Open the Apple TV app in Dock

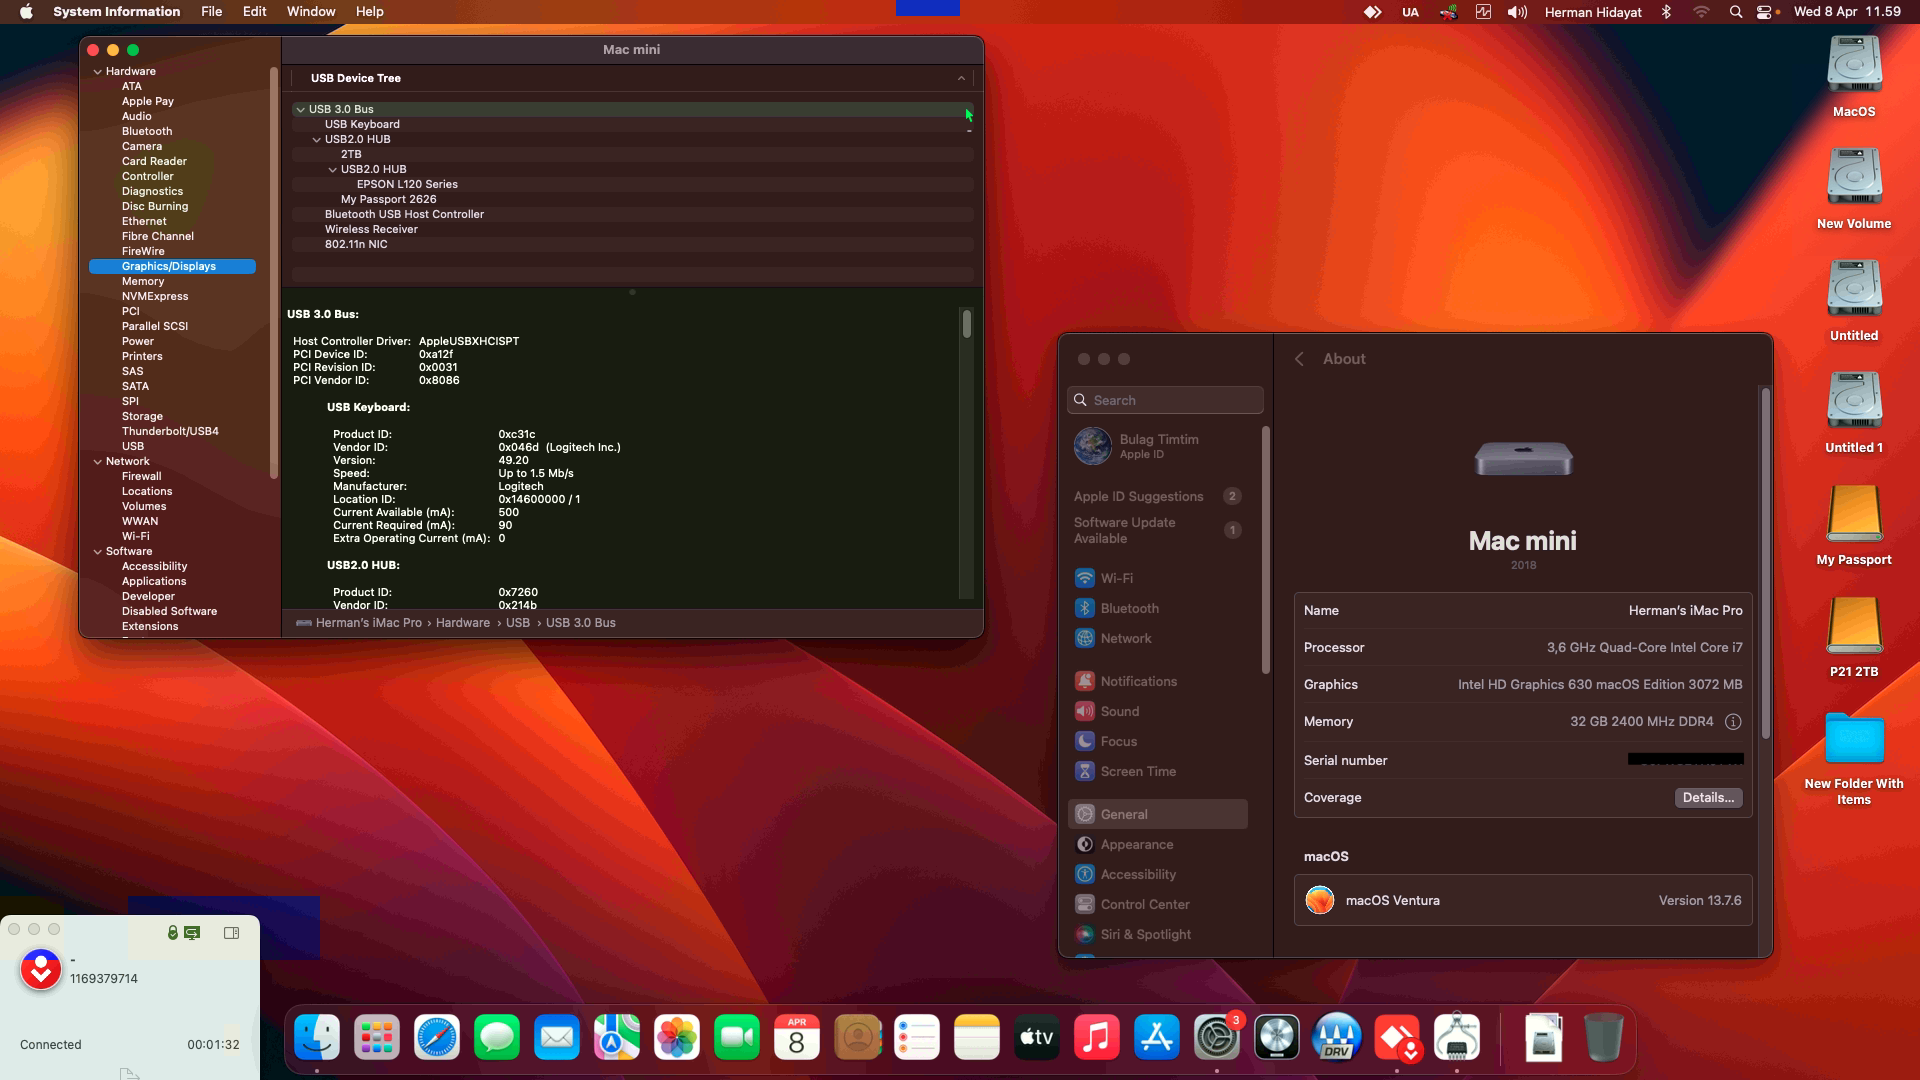pyautogui.click(x=1037, y=1038)
